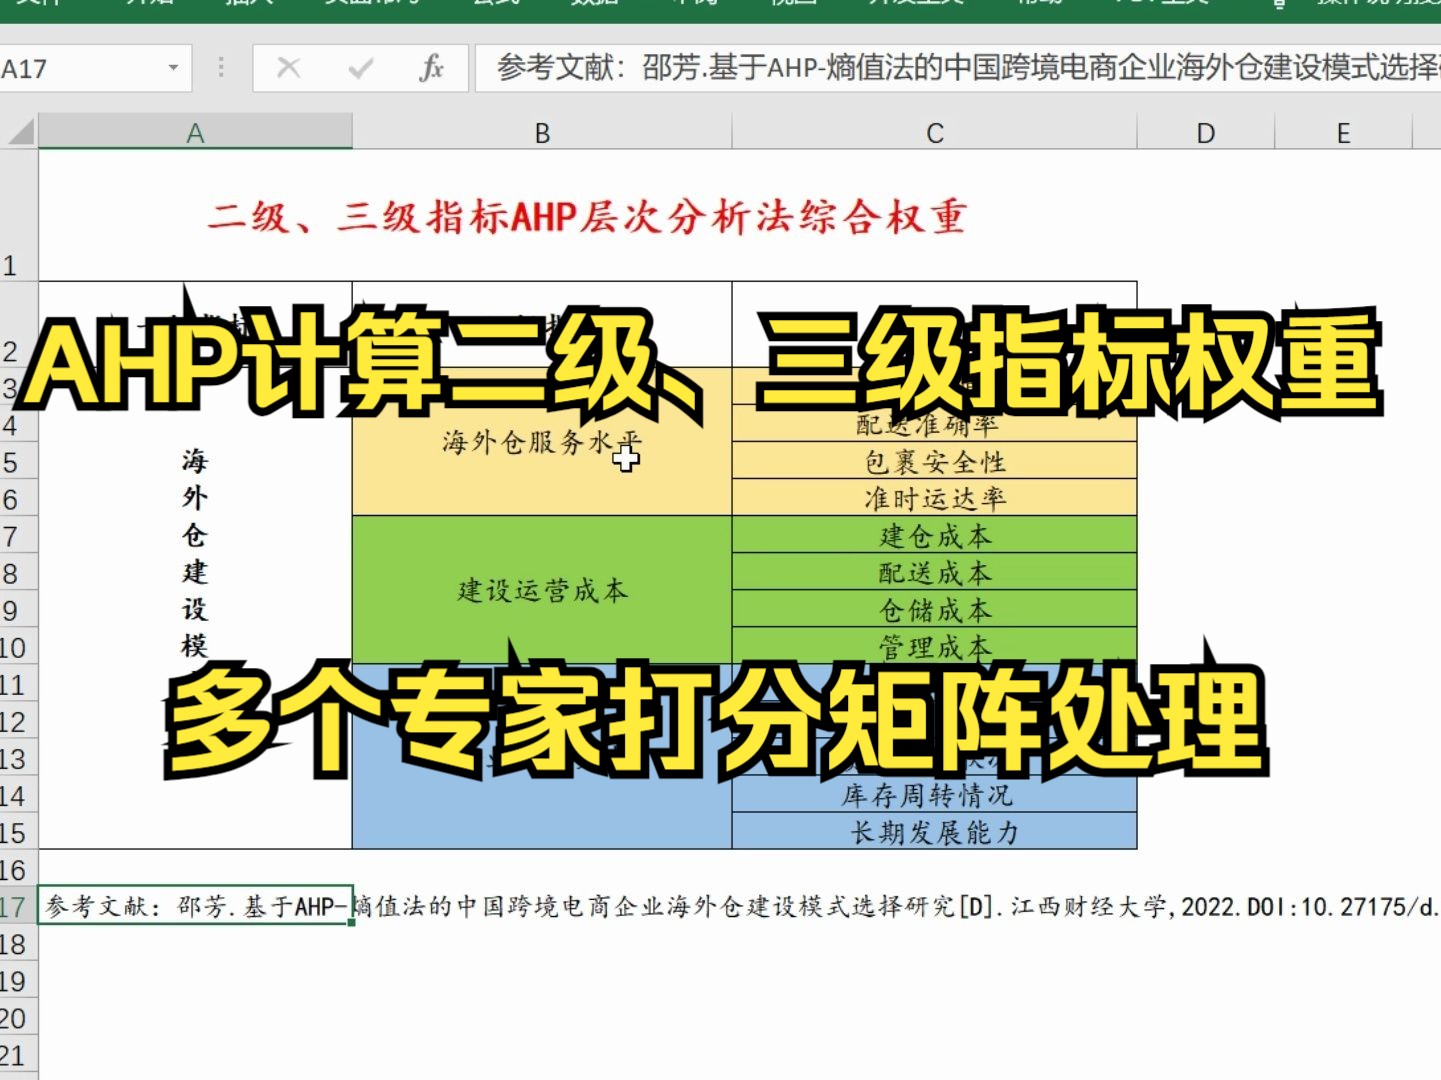Image resolution: width=1441 pixels, height=1080 pixels.
Task: Select cell 仓储成本
Action: point(934,609)
